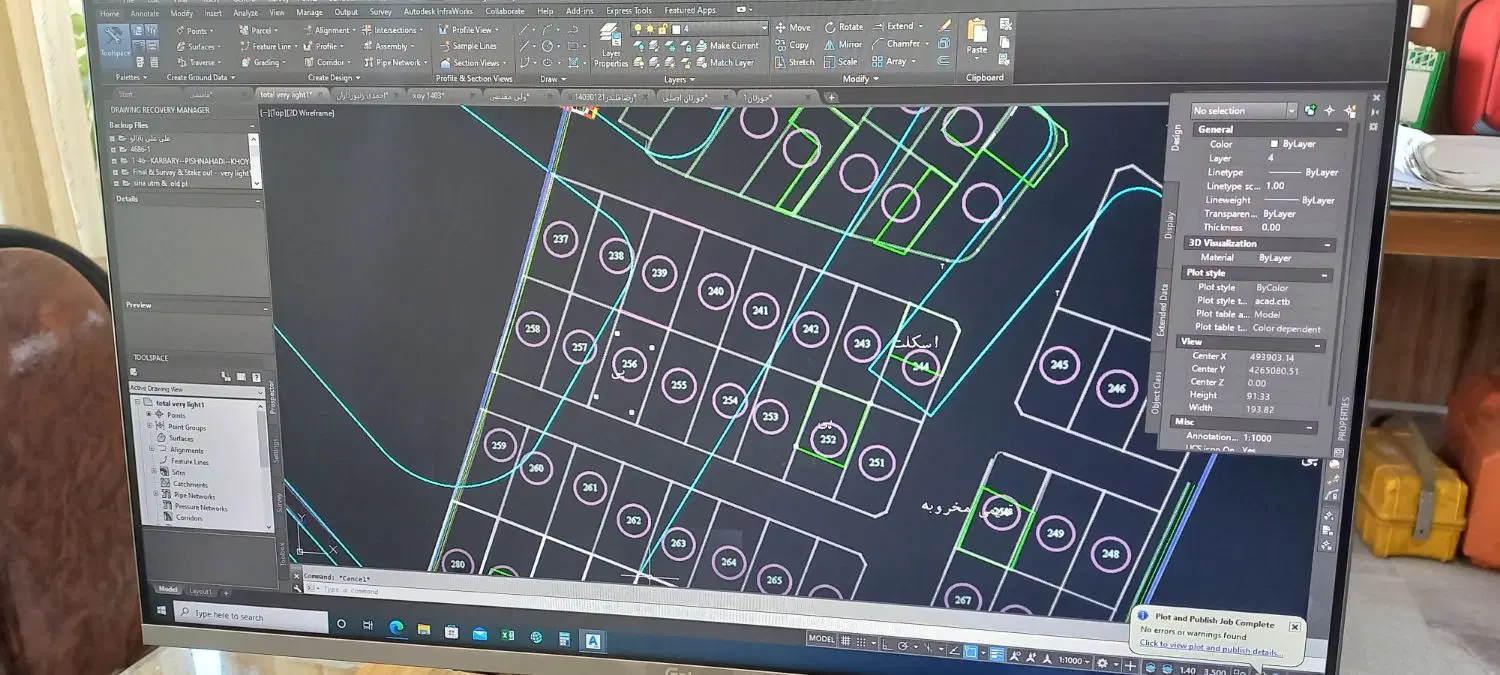Select the Model layout tab
Screen dimensions: 1500x675
[x=167, y=589]
